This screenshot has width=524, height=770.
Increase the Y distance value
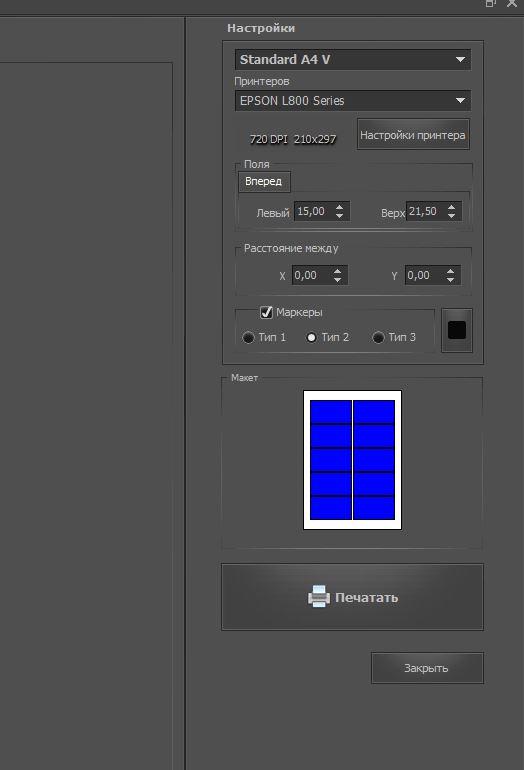coord(450,271)
